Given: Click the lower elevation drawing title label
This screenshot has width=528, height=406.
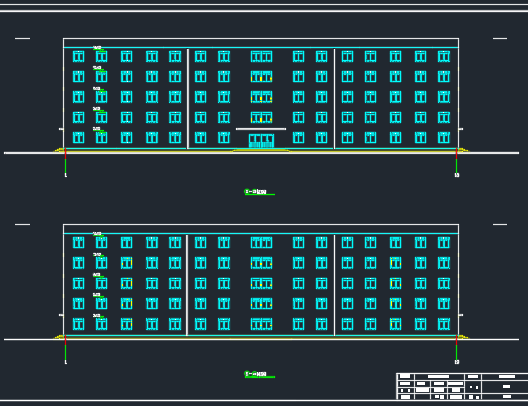Looking at the screenshot, I should click(259, 374).
